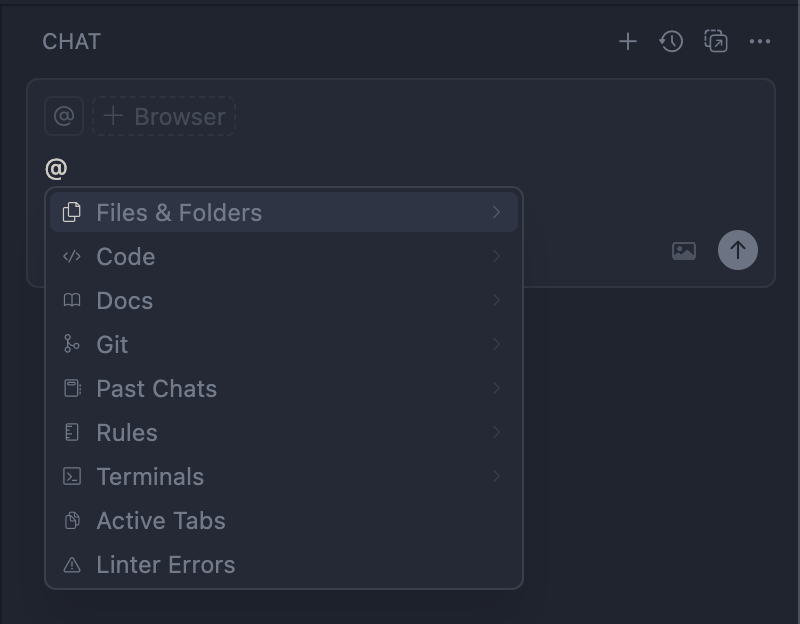
Task: Click the Linter Errors warning icon
Action: pyautogui.click(x=72, y=565)
